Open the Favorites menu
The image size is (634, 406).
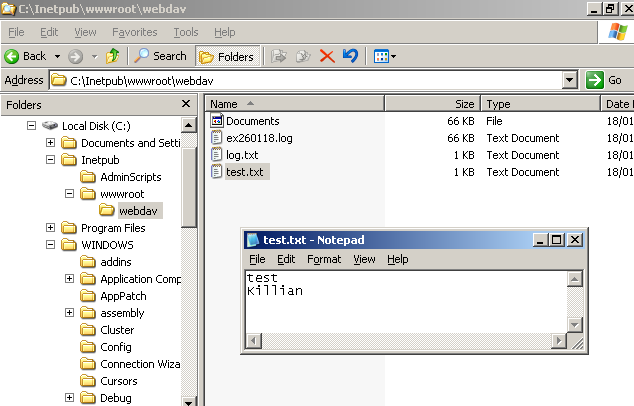tap(135, 32)
